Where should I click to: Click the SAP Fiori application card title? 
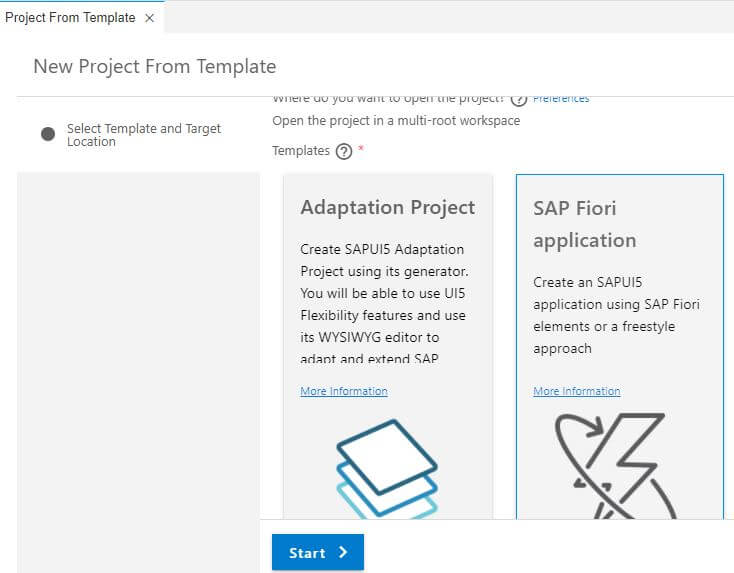pyautogui.click(x=585, y=224)
